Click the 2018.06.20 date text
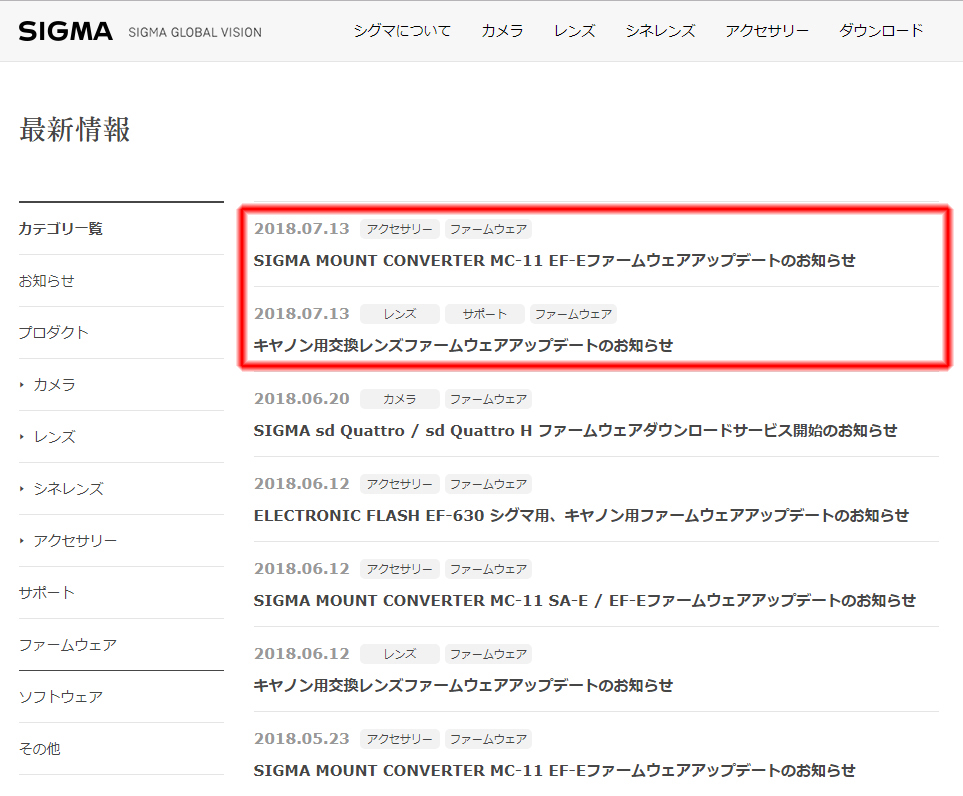The width and height of the screenshot is (963, 796). click(x=302, y=399)
